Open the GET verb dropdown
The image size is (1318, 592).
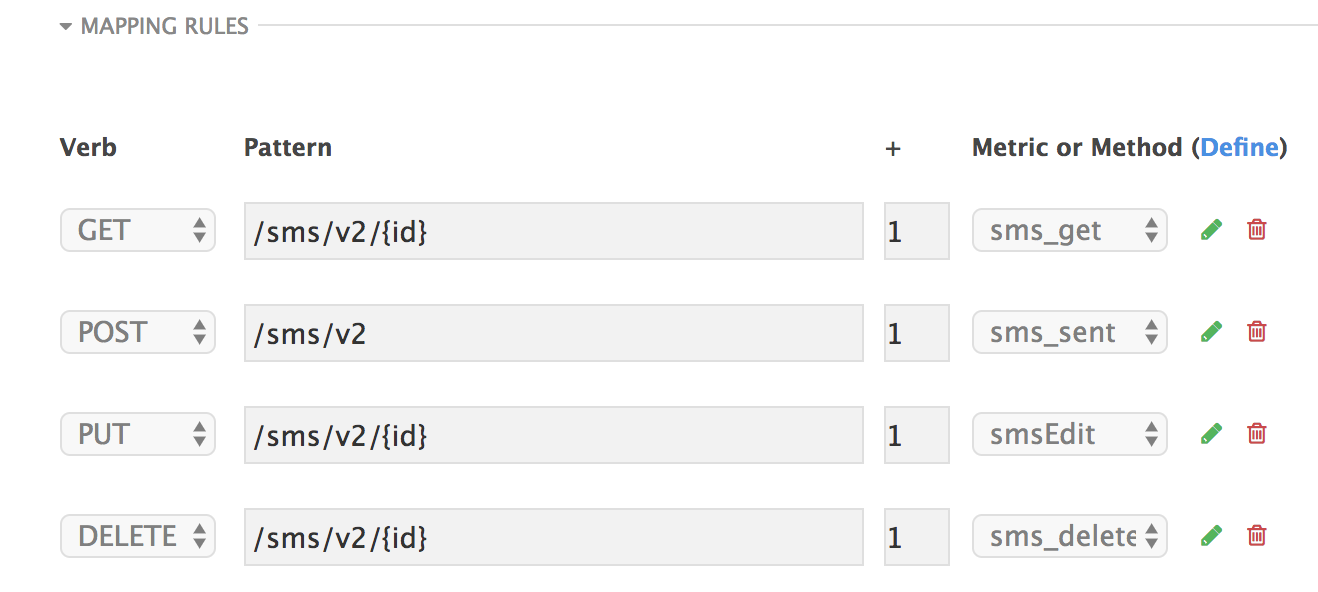click(x=138, y=231)
